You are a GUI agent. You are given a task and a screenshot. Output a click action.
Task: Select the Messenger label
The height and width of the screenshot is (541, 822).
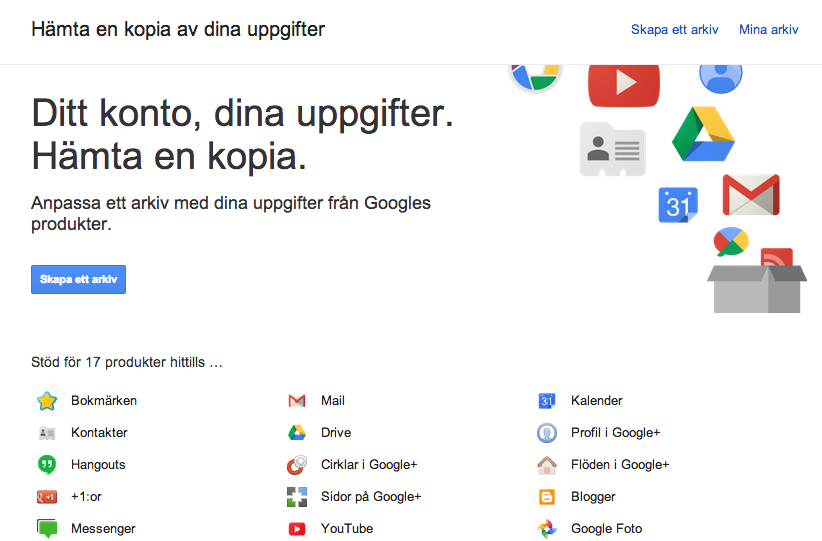(x=103, y=529)
